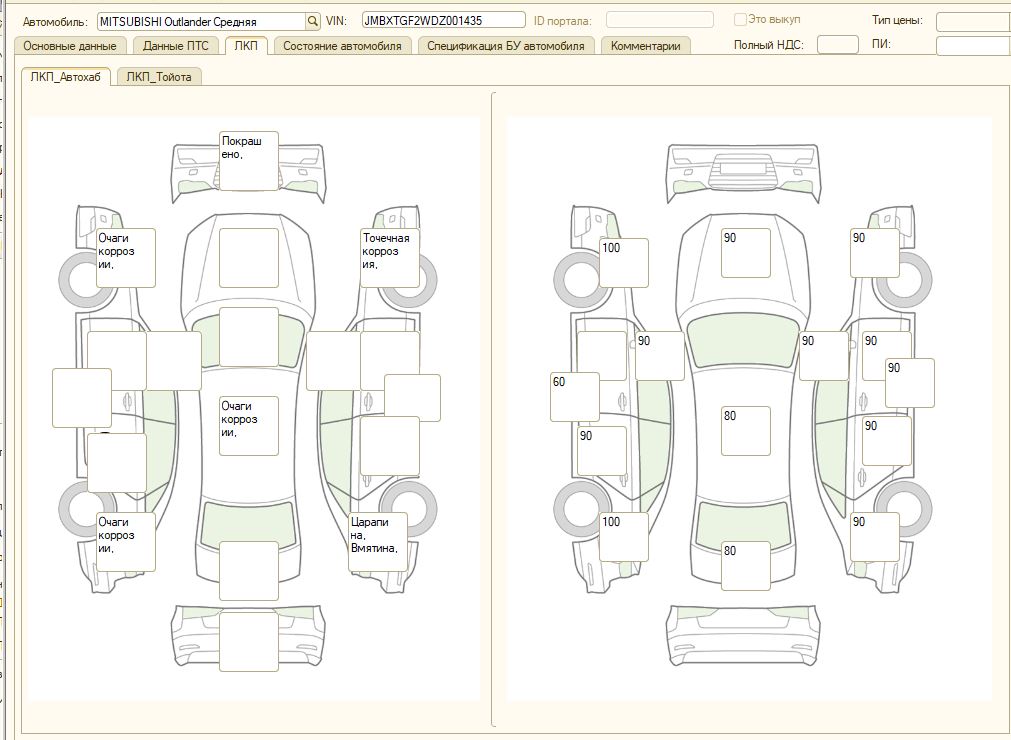Click the "Очаги коррозии" box on the car roof
Image resolution: width=1011 pixels, height=740 pixels.
pyautogui.click(x=248, y=426)
